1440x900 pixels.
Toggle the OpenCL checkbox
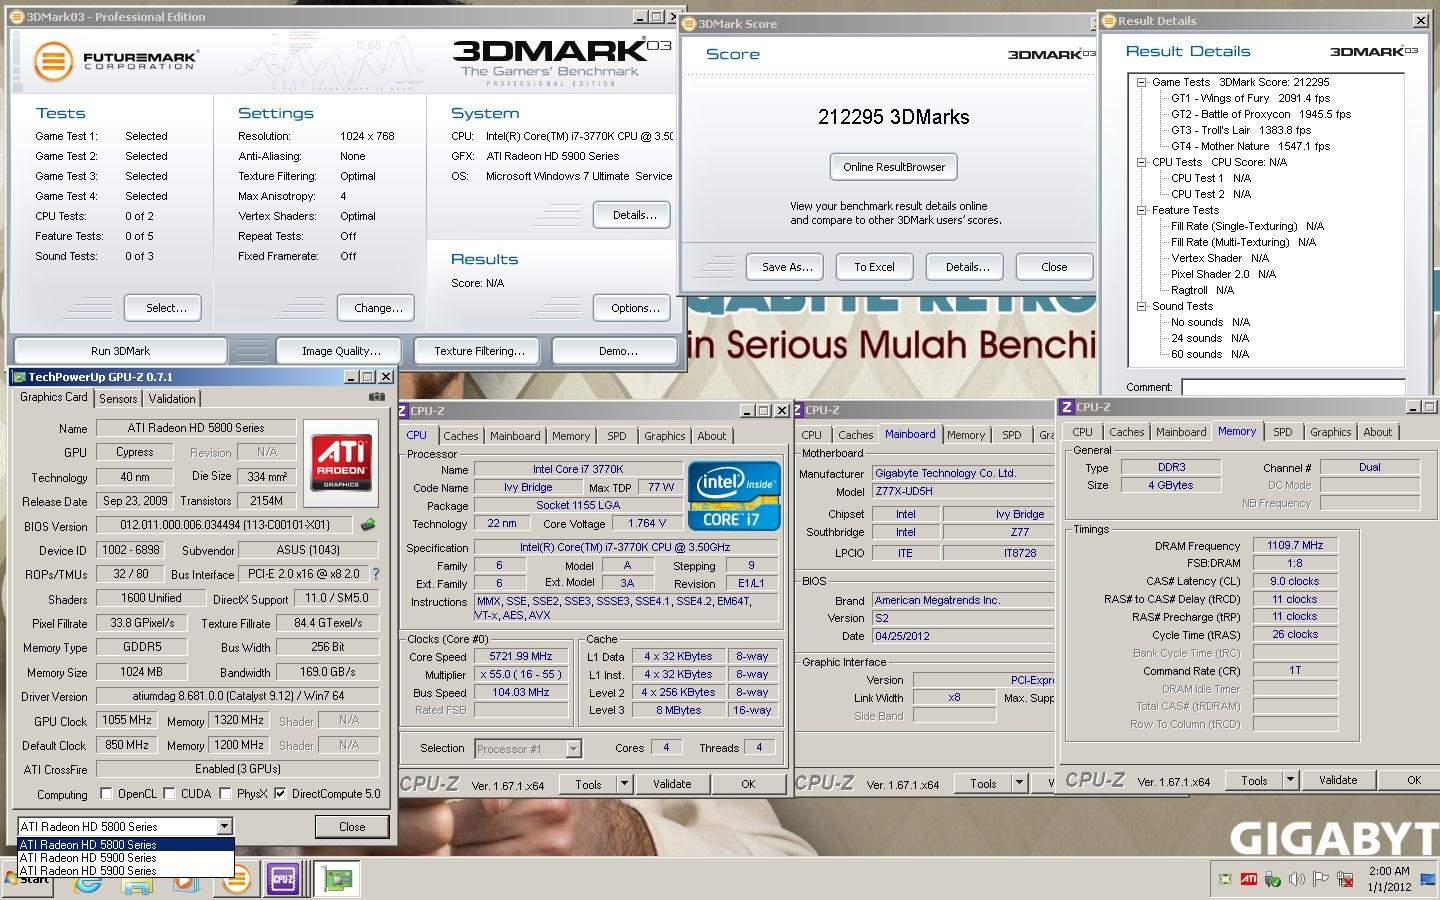[x=106, y=793]
